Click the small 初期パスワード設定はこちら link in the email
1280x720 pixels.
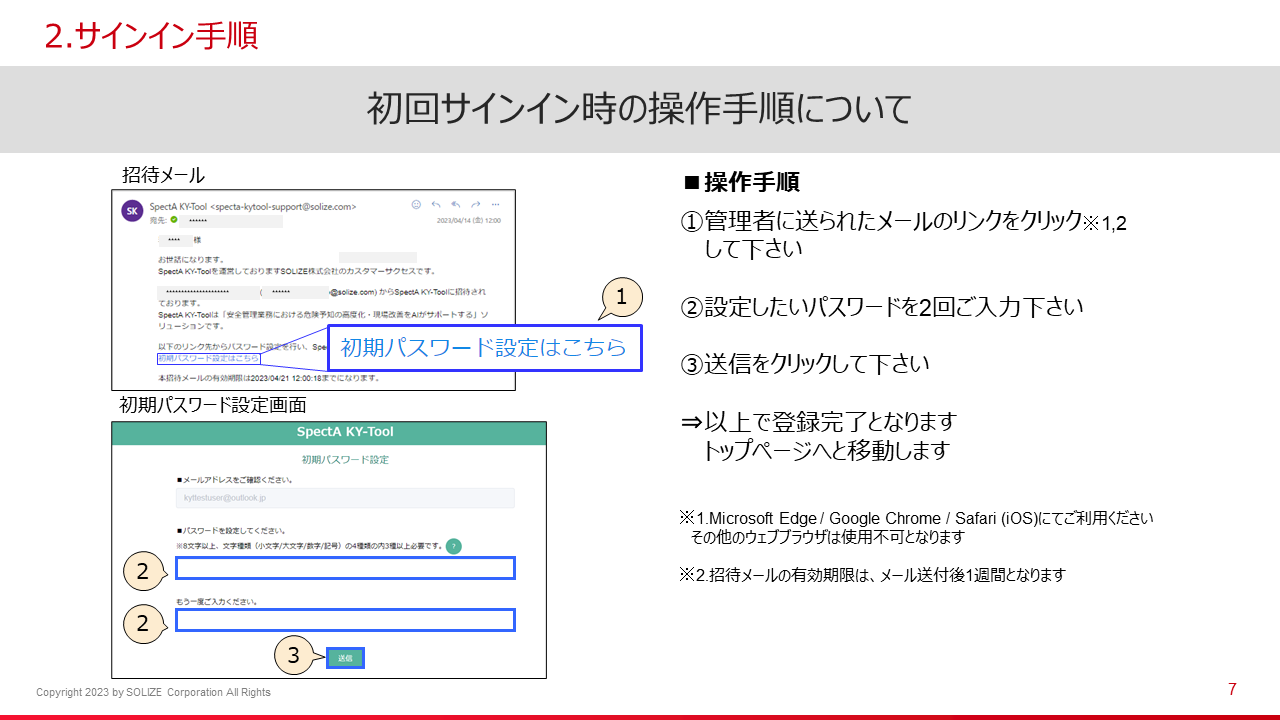pos(209,358)
